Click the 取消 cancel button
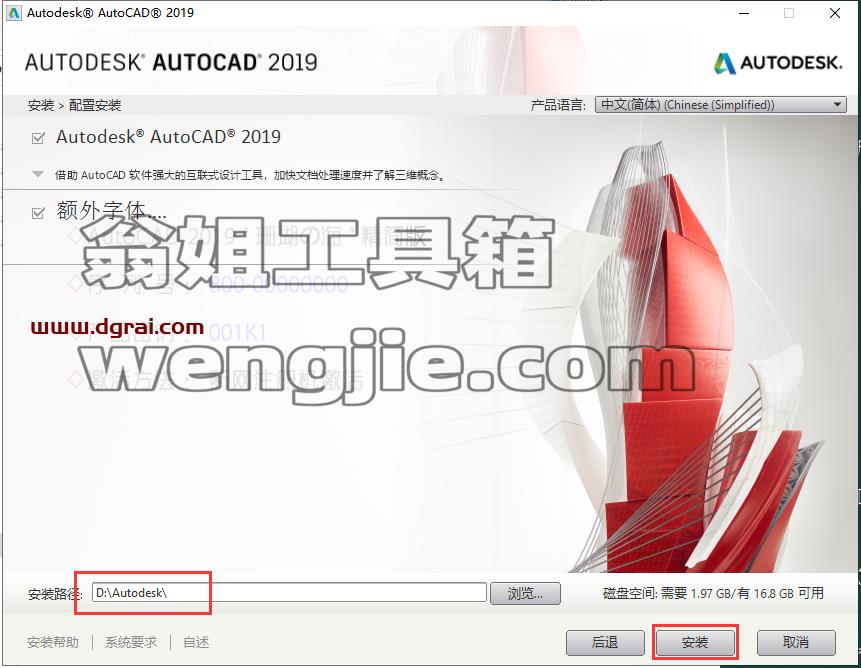 (796, 642)
